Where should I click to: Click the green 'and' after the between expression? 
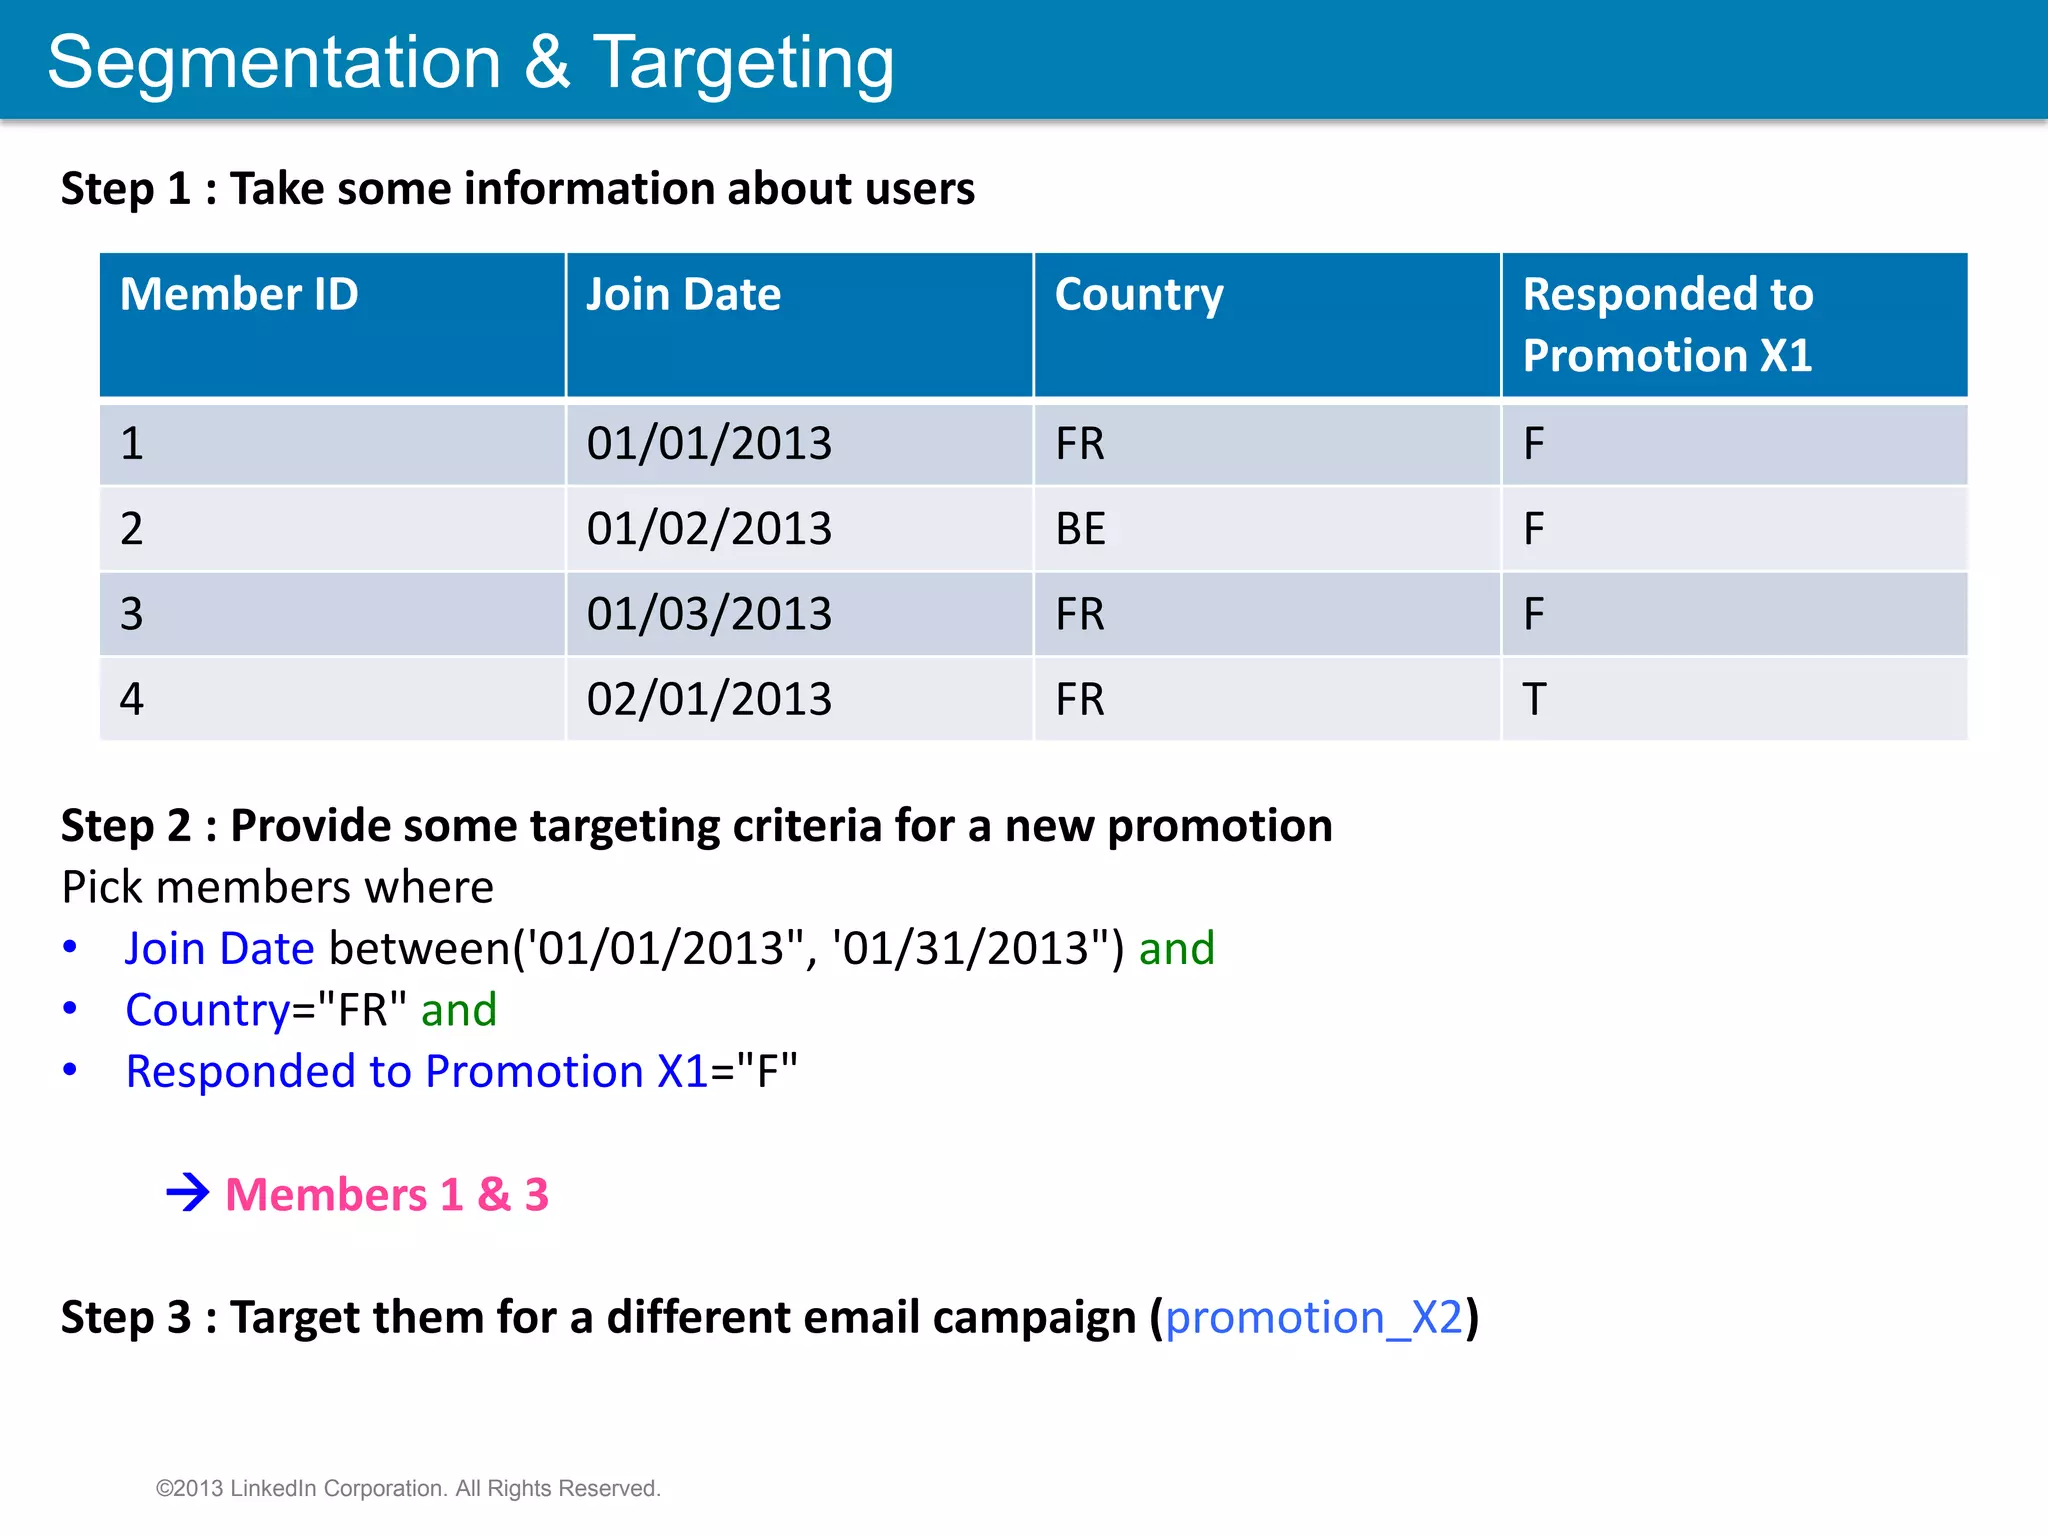pyautogui.click(x=1177, y=948)
